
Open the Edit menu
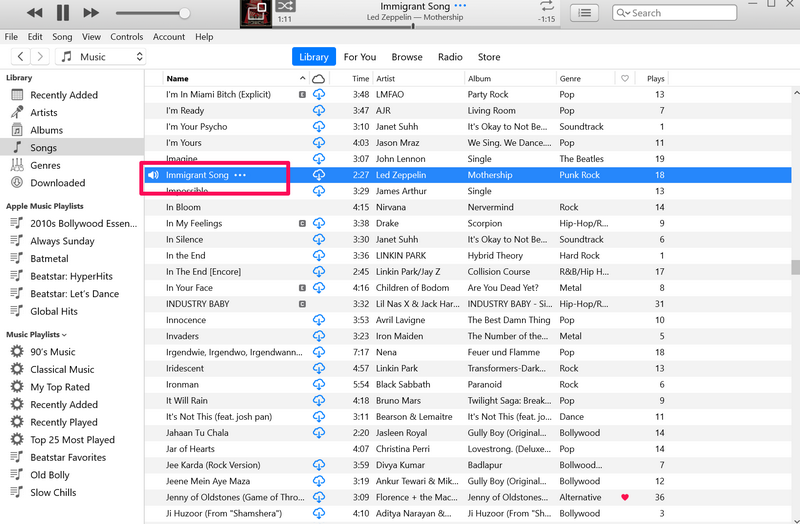point(35,37)
